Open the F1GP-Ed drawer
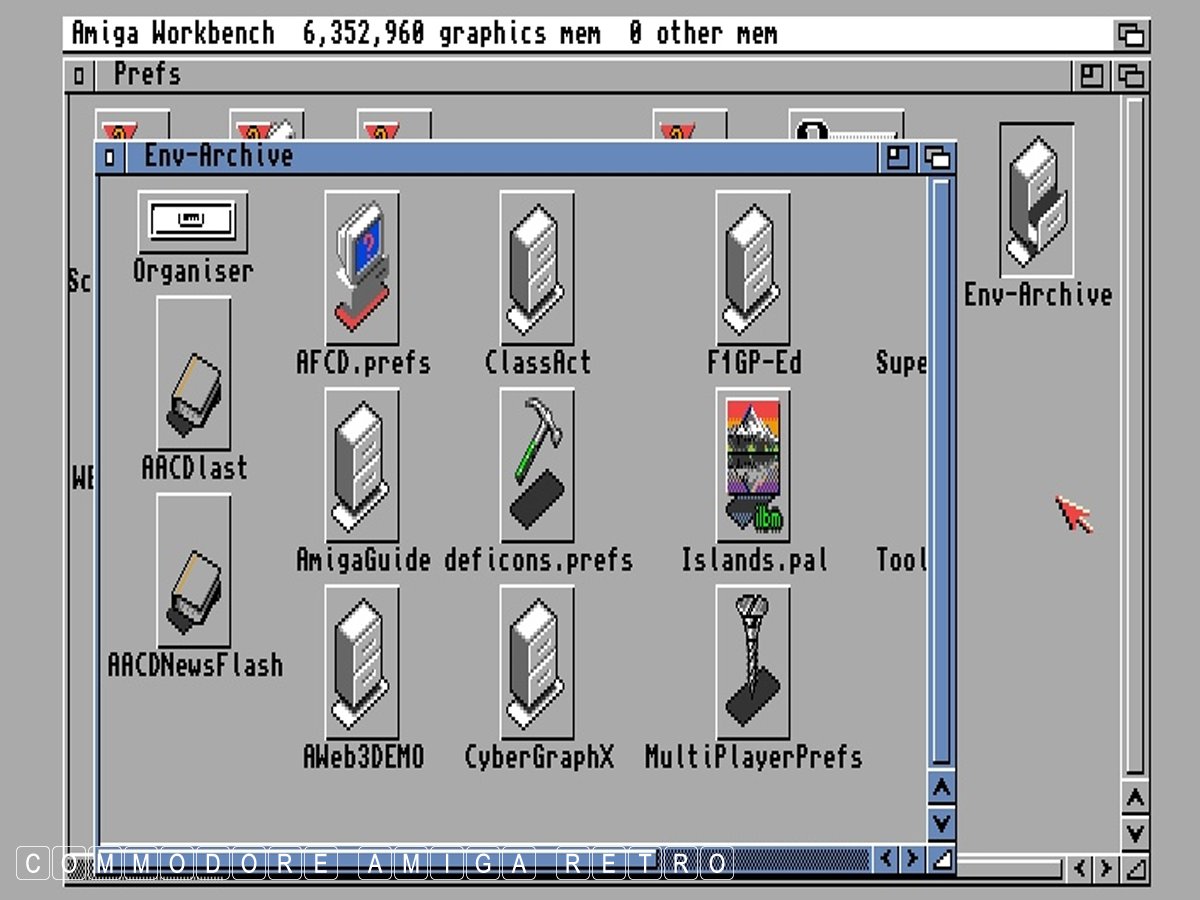The image size is (1200, 900). pyautogui.click(x=752, y=267)
